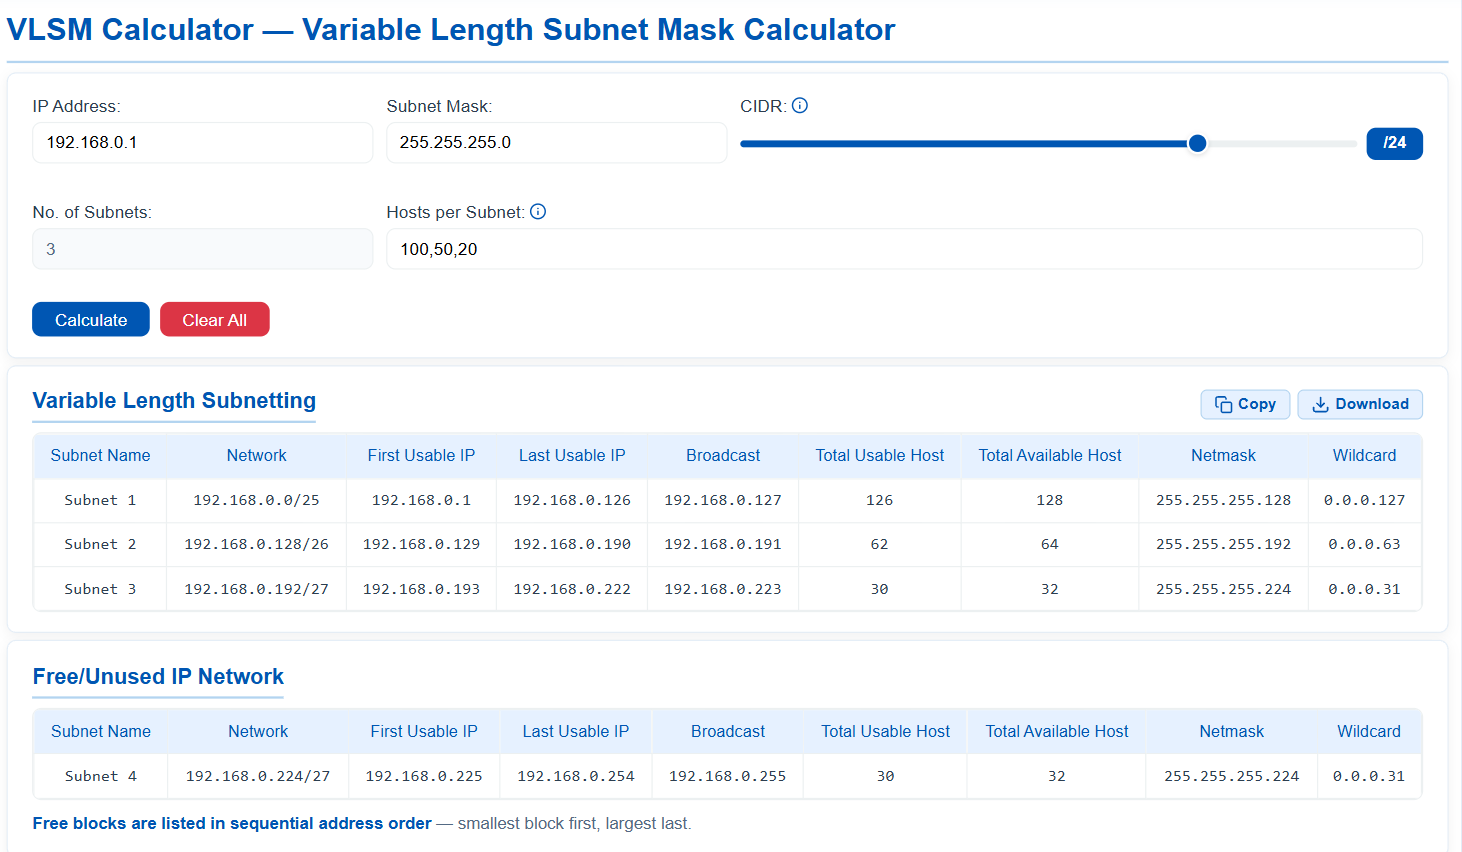1462x852 pixels.
Task: Click the free blocks sequential order note
Action: click(362, 823)
